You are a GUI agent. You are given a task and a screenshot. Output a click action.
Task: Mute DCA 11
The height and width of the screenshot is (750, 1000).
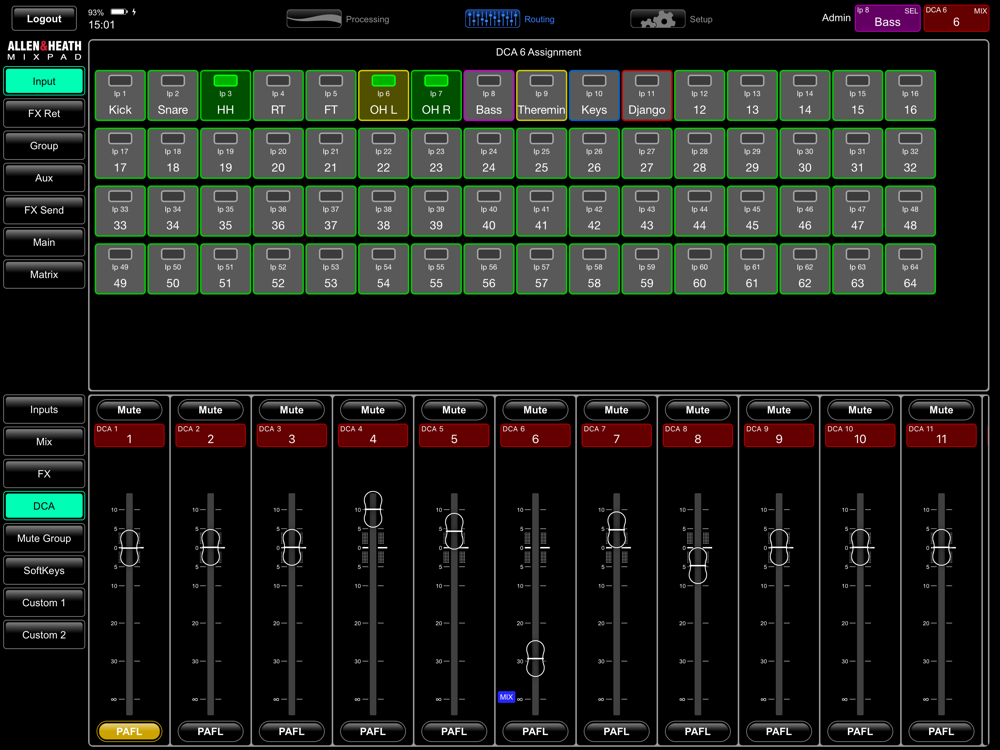click(x=941, y=410)
